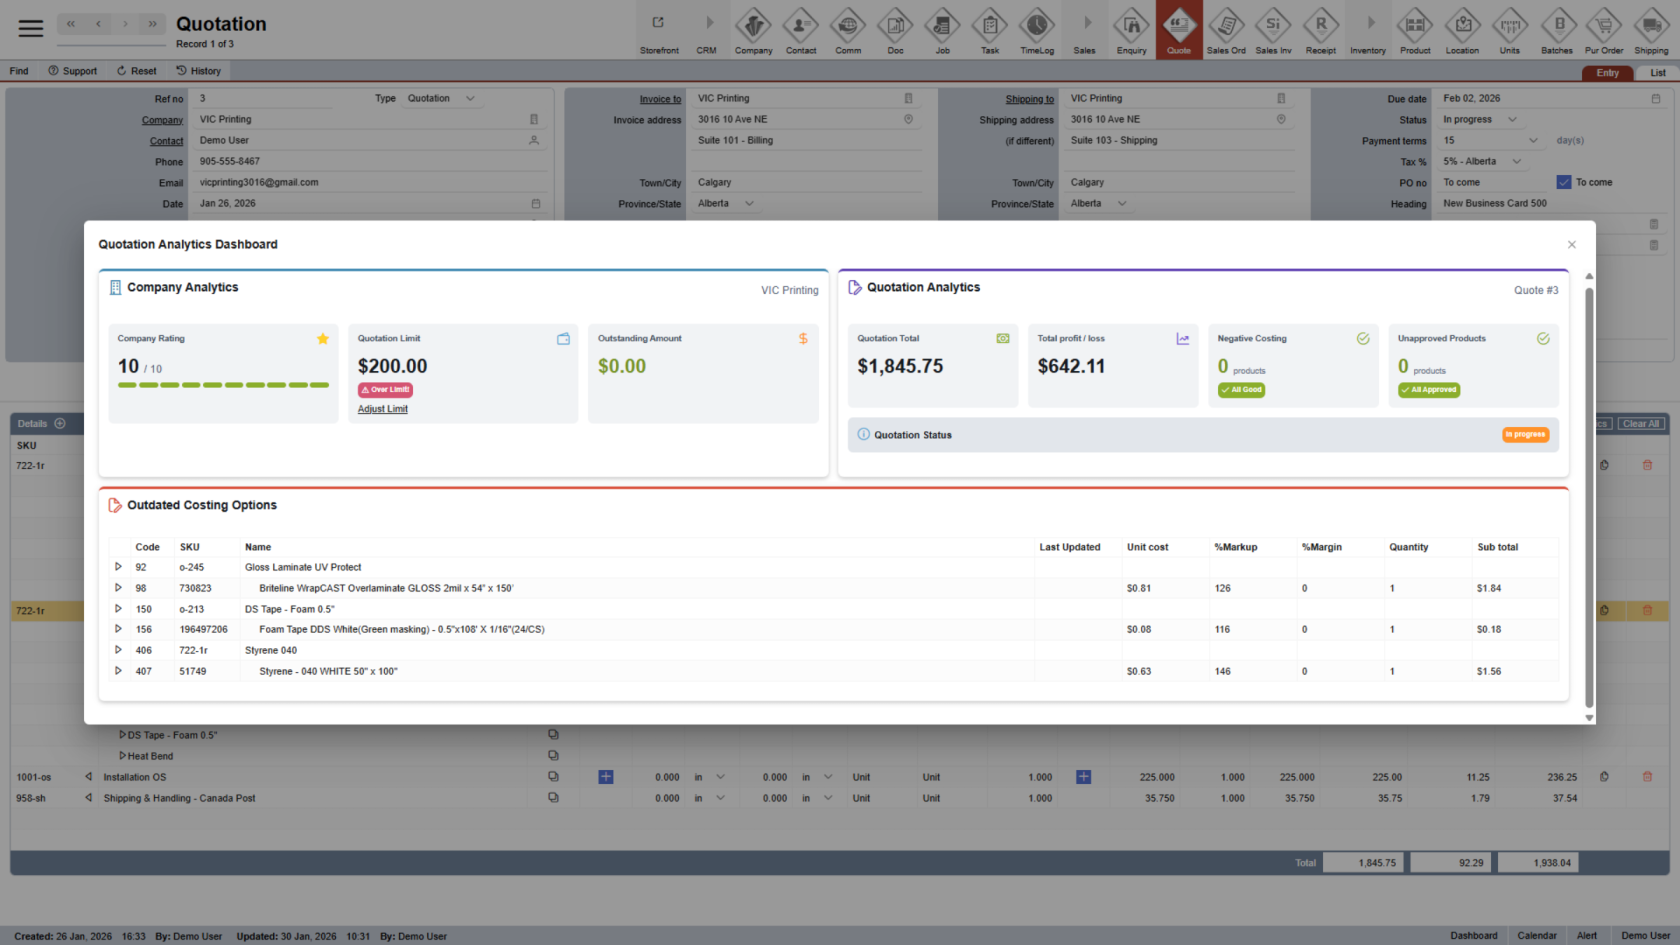Expand Gloss Laminate UV Protect row

coord(118,567)
